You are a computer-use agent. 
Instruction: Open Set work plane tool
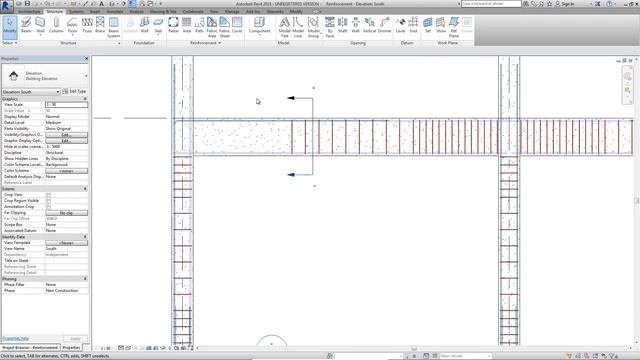pos(428,25)
